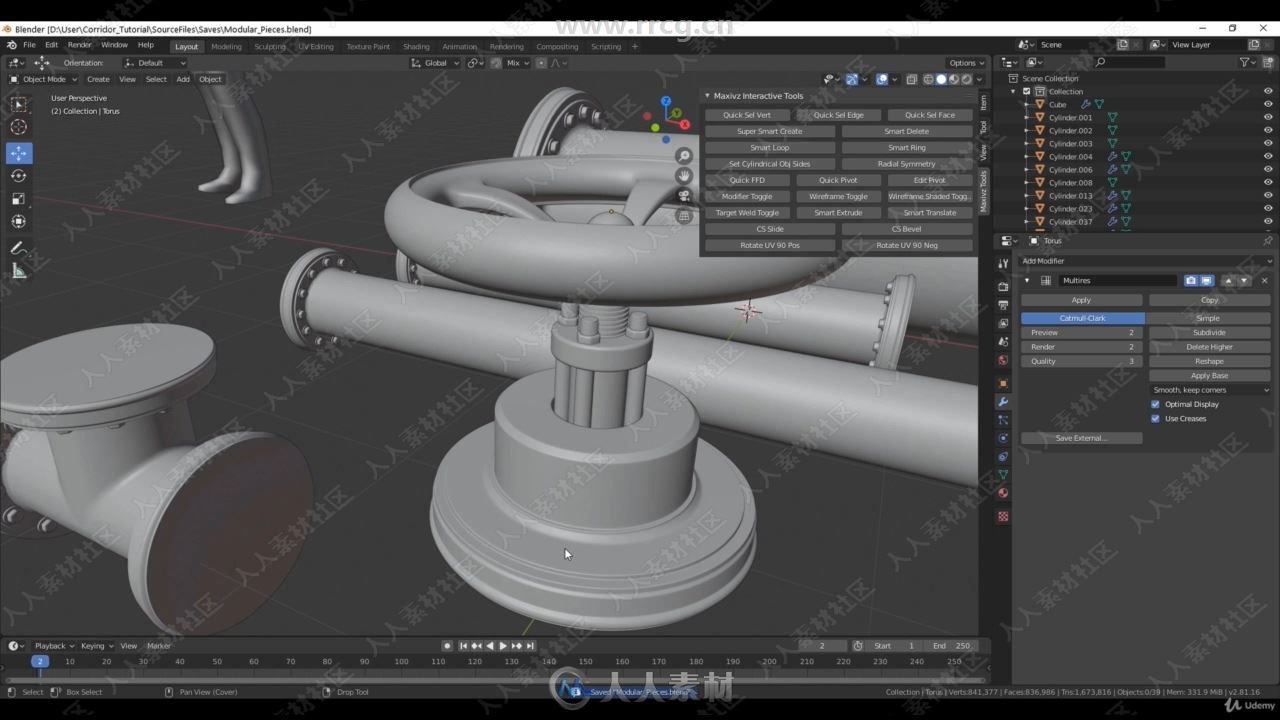
Task: Pin the properties editor with pin icon
Action: click(1267, 241)
